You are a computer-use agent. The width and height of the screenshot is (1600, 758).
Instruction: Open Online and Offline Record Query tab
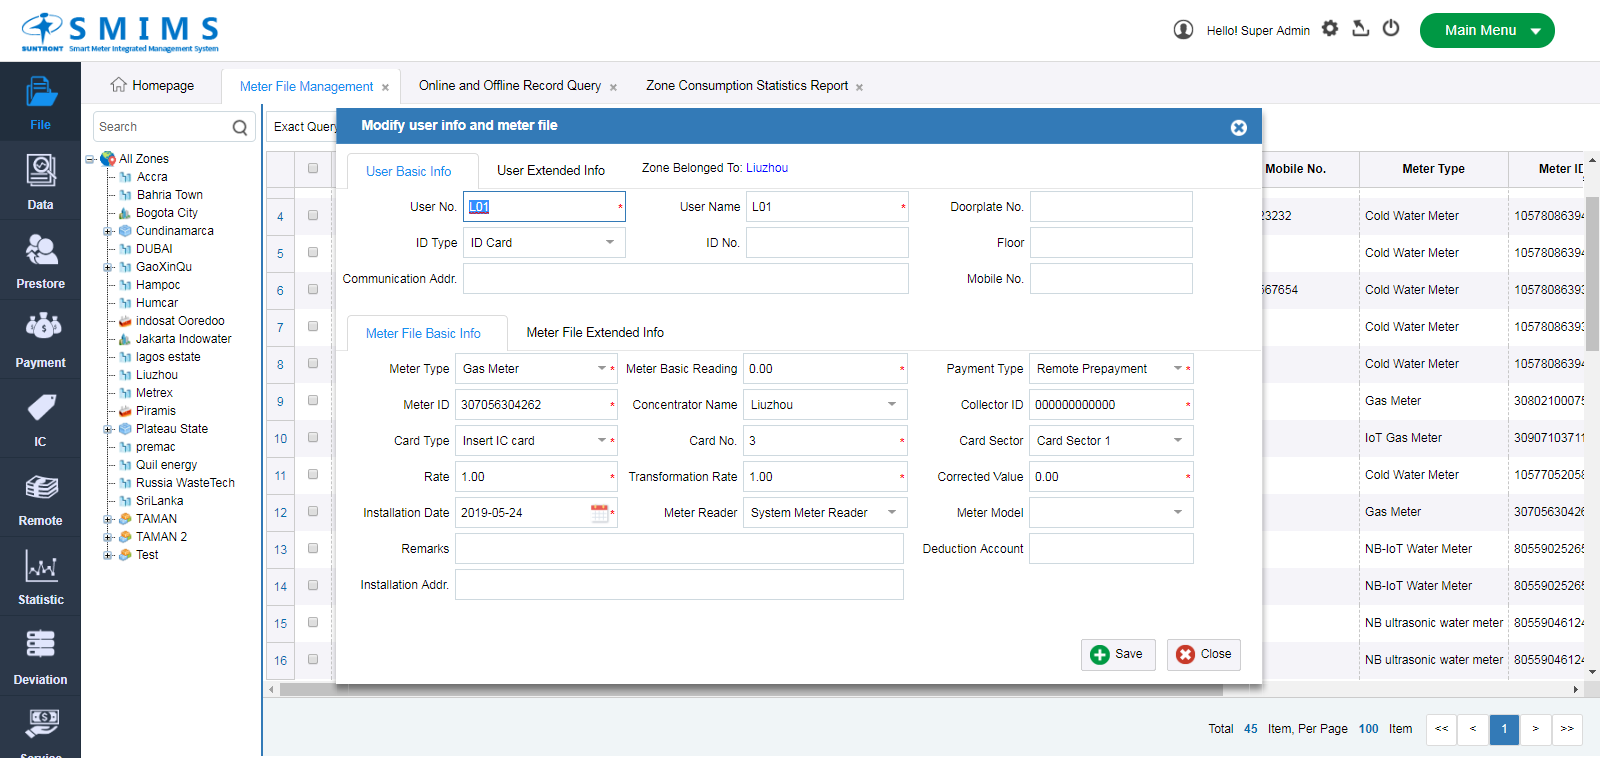pos(510,86)
